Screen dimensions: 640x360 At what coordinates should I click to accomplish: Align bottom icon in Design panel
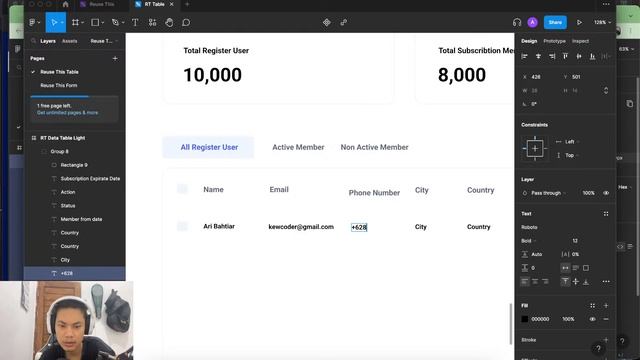pyautogui.click(x=592, y=56)
